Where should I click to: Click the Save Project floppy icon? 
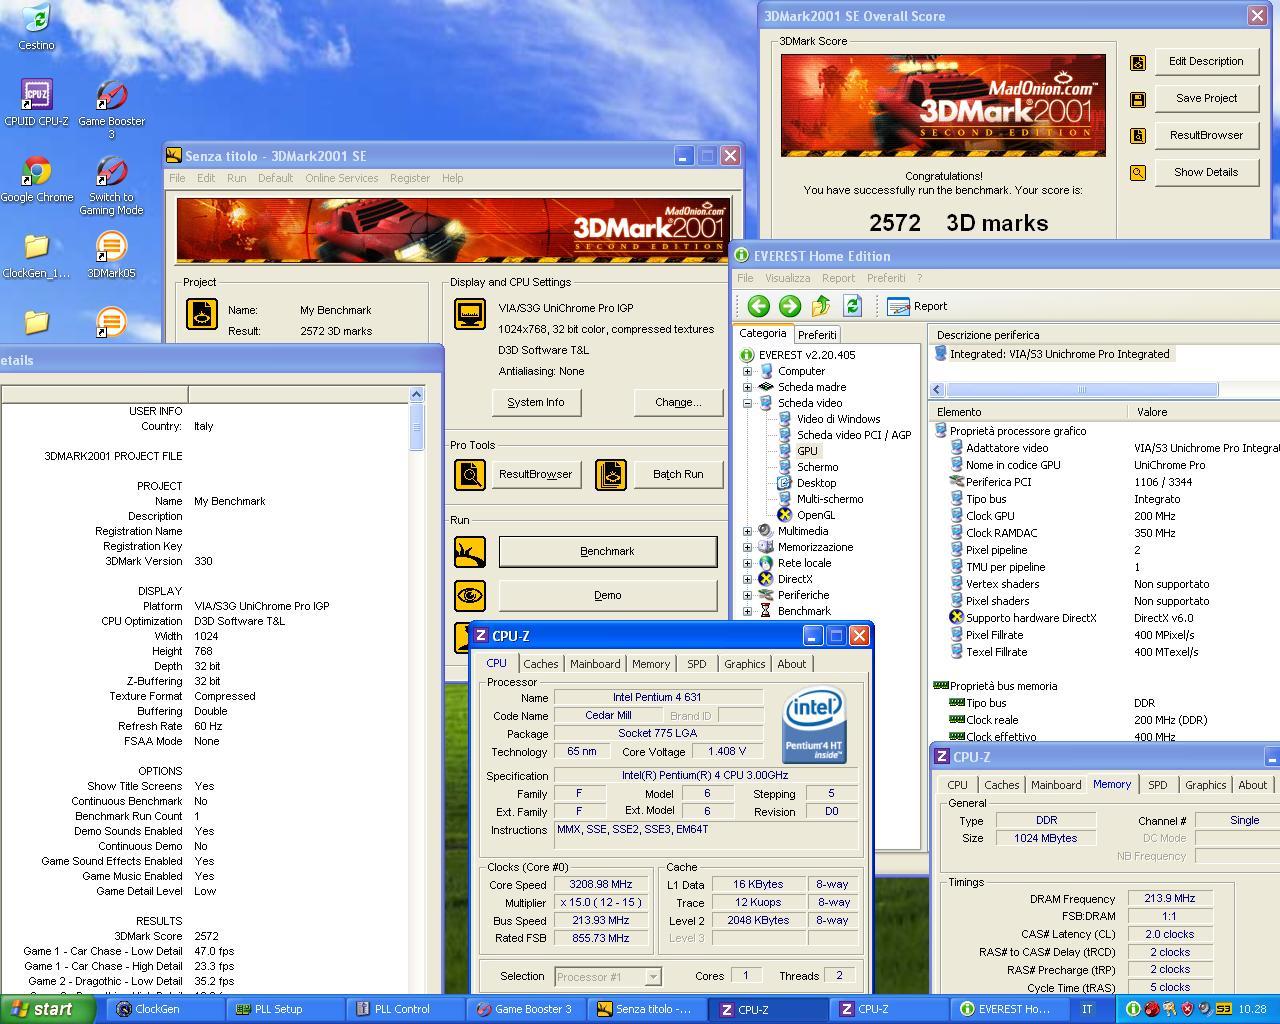coord(1138,99)
